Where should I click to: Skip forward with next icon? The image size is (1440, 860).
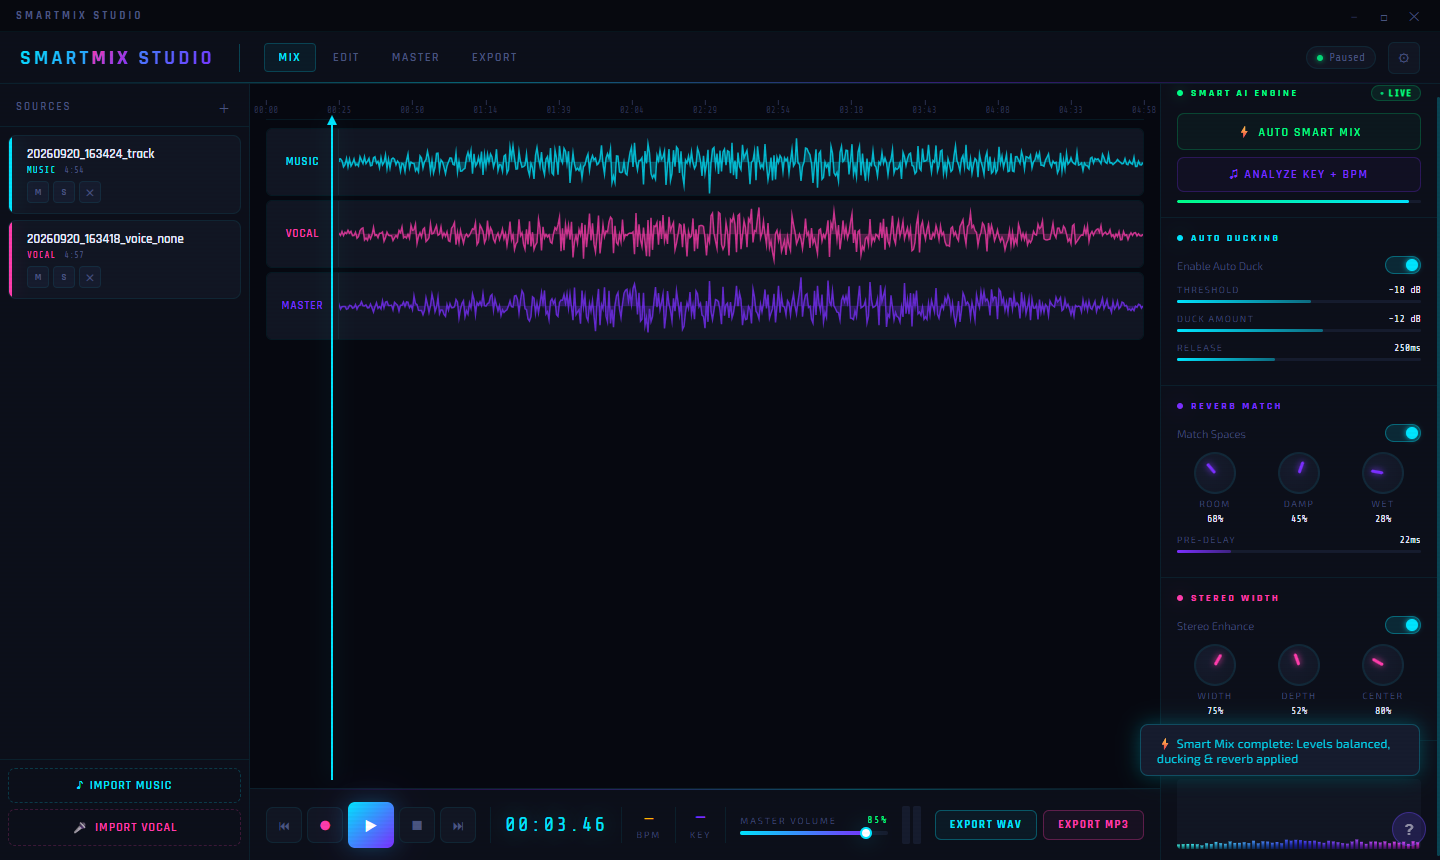(458, 826)
